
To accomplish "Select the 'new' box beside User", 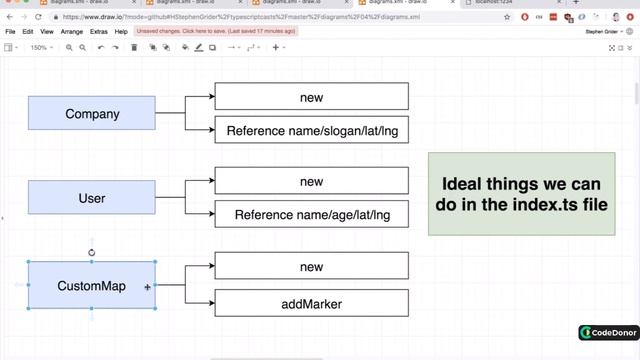I will point(312,180).
